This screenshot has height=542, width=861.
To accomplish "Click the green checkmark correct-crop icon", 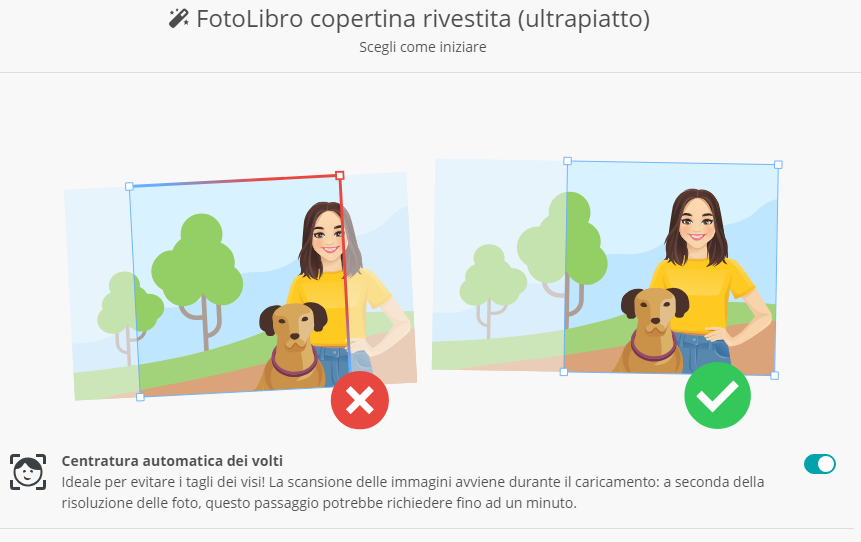I will (717, 395).
